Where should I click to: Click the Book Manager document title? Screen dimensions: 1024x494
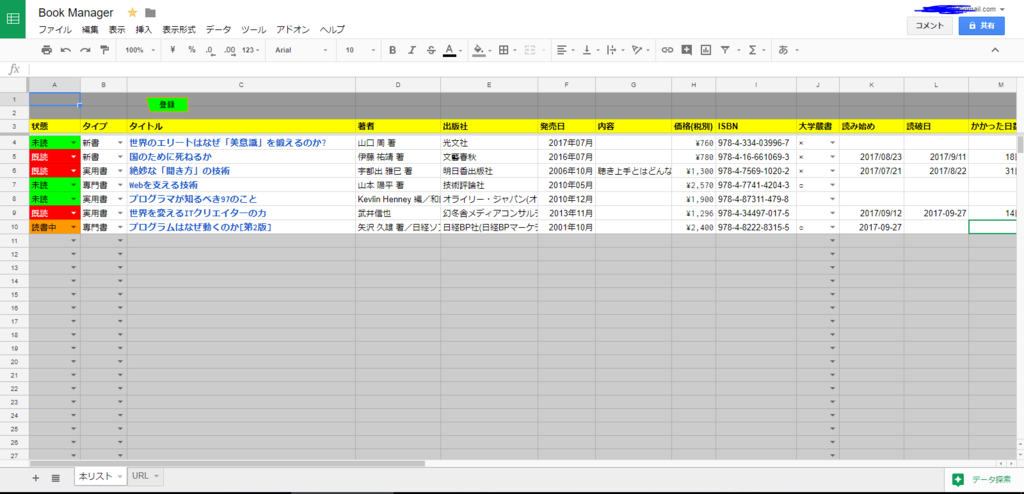tap(76, 12)
